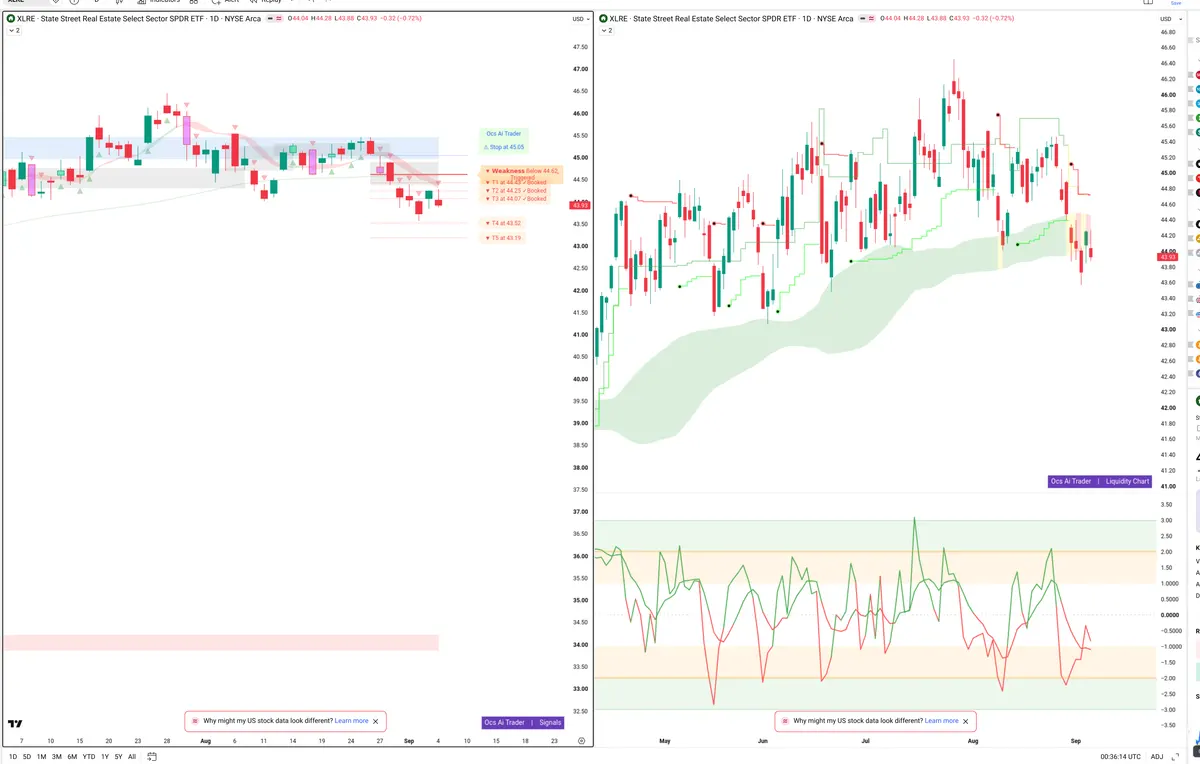Click the left chart's XLRE symbol title
The height and width of the screenshot is (764, 1200).
139,19
